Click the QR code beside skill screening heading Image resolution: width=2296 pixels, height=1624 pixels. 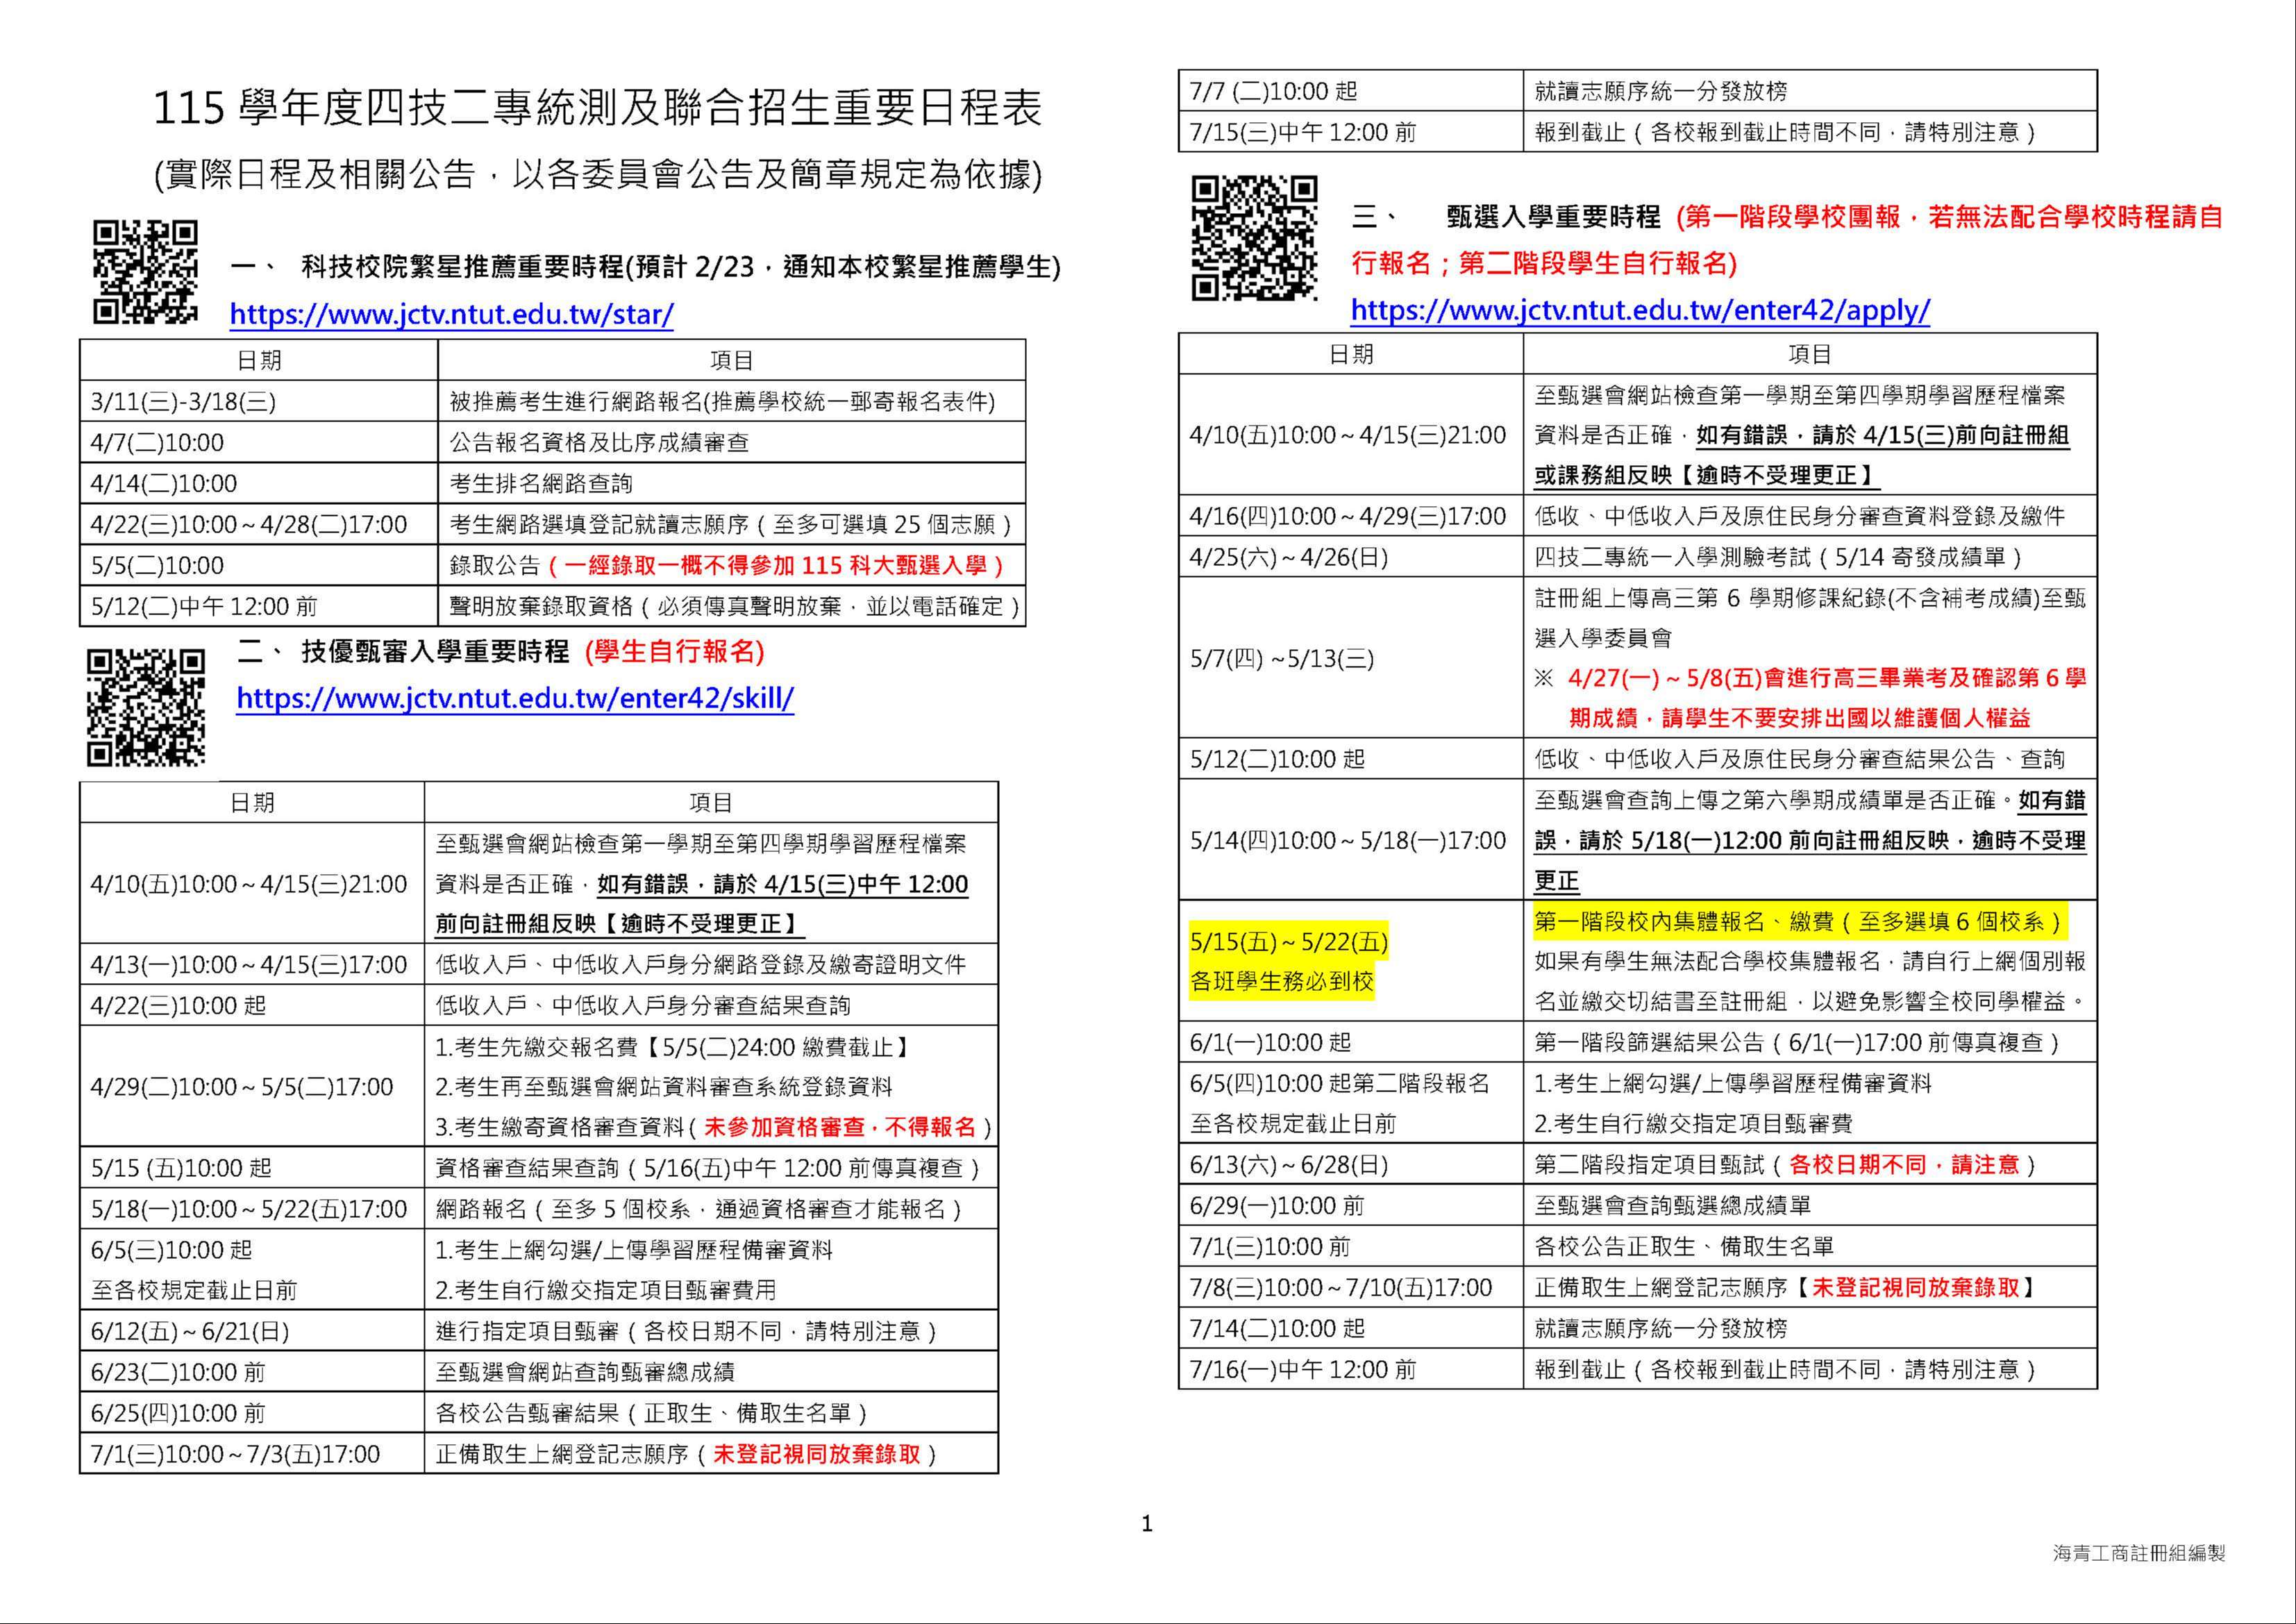point(145,707)
